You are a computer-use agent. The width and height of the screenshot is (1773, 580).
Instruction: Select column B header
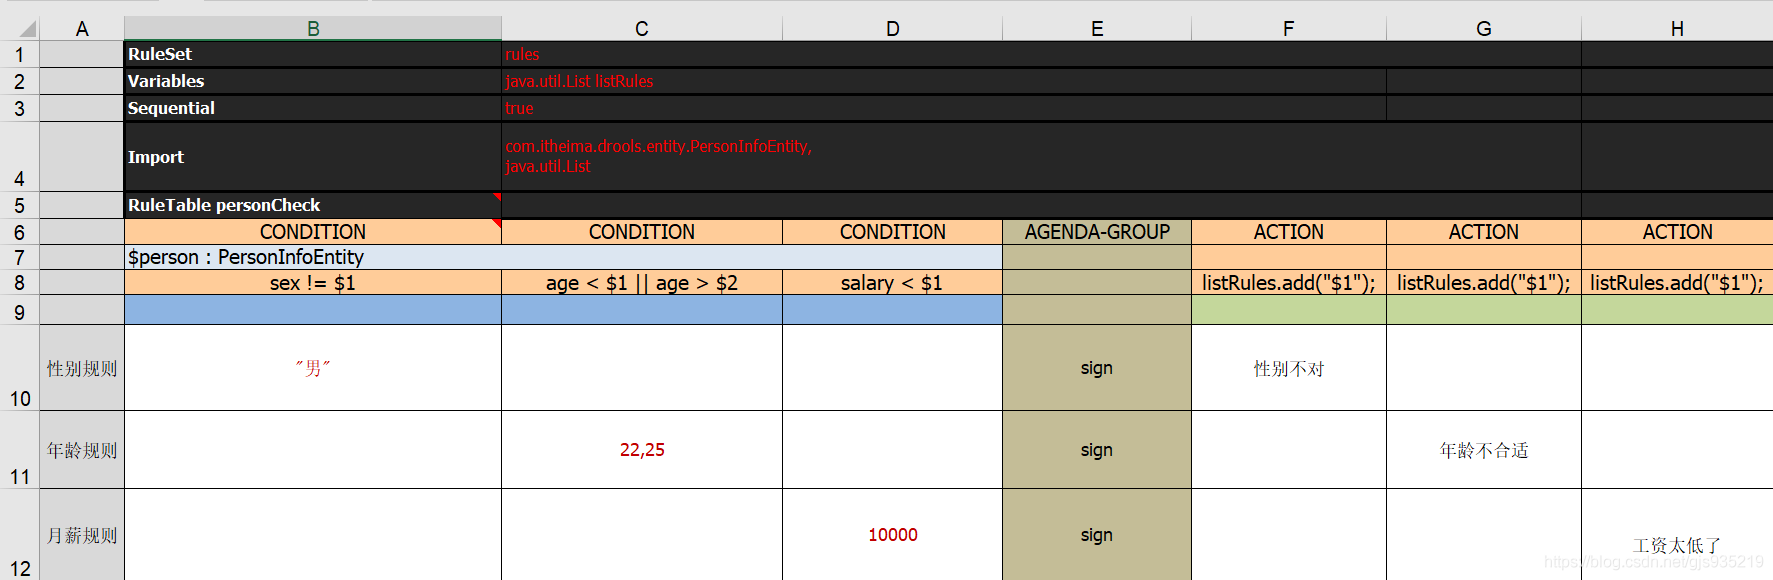point(313,28)
